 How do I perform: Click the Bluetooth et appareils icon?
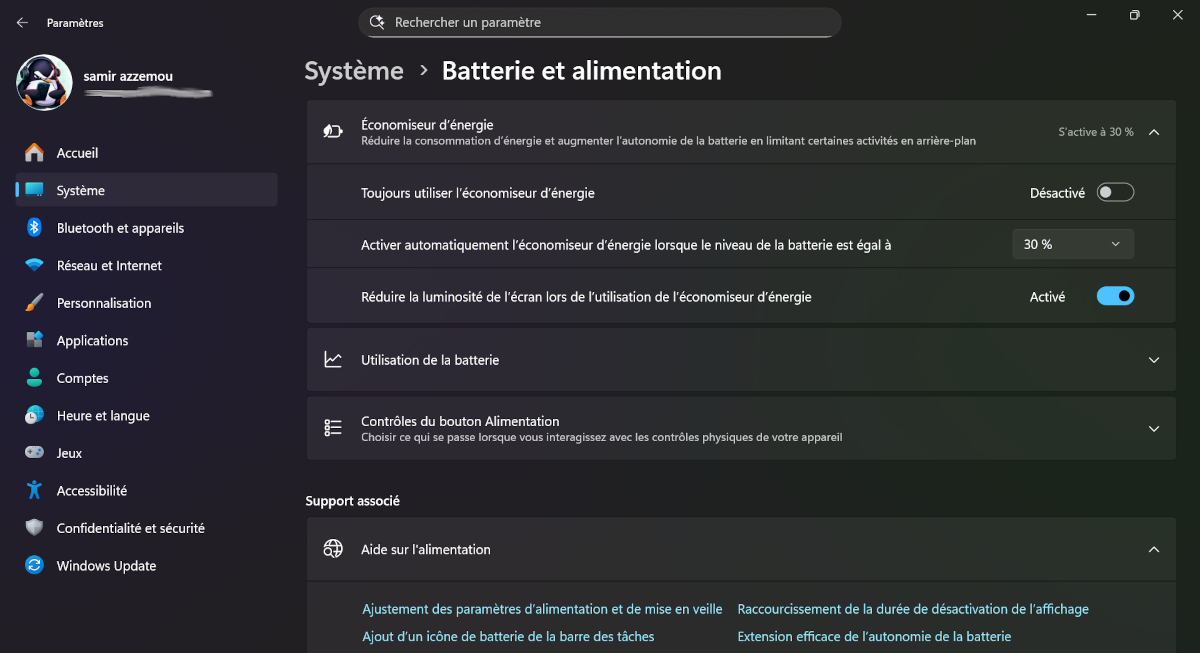[x=34, y=228]
